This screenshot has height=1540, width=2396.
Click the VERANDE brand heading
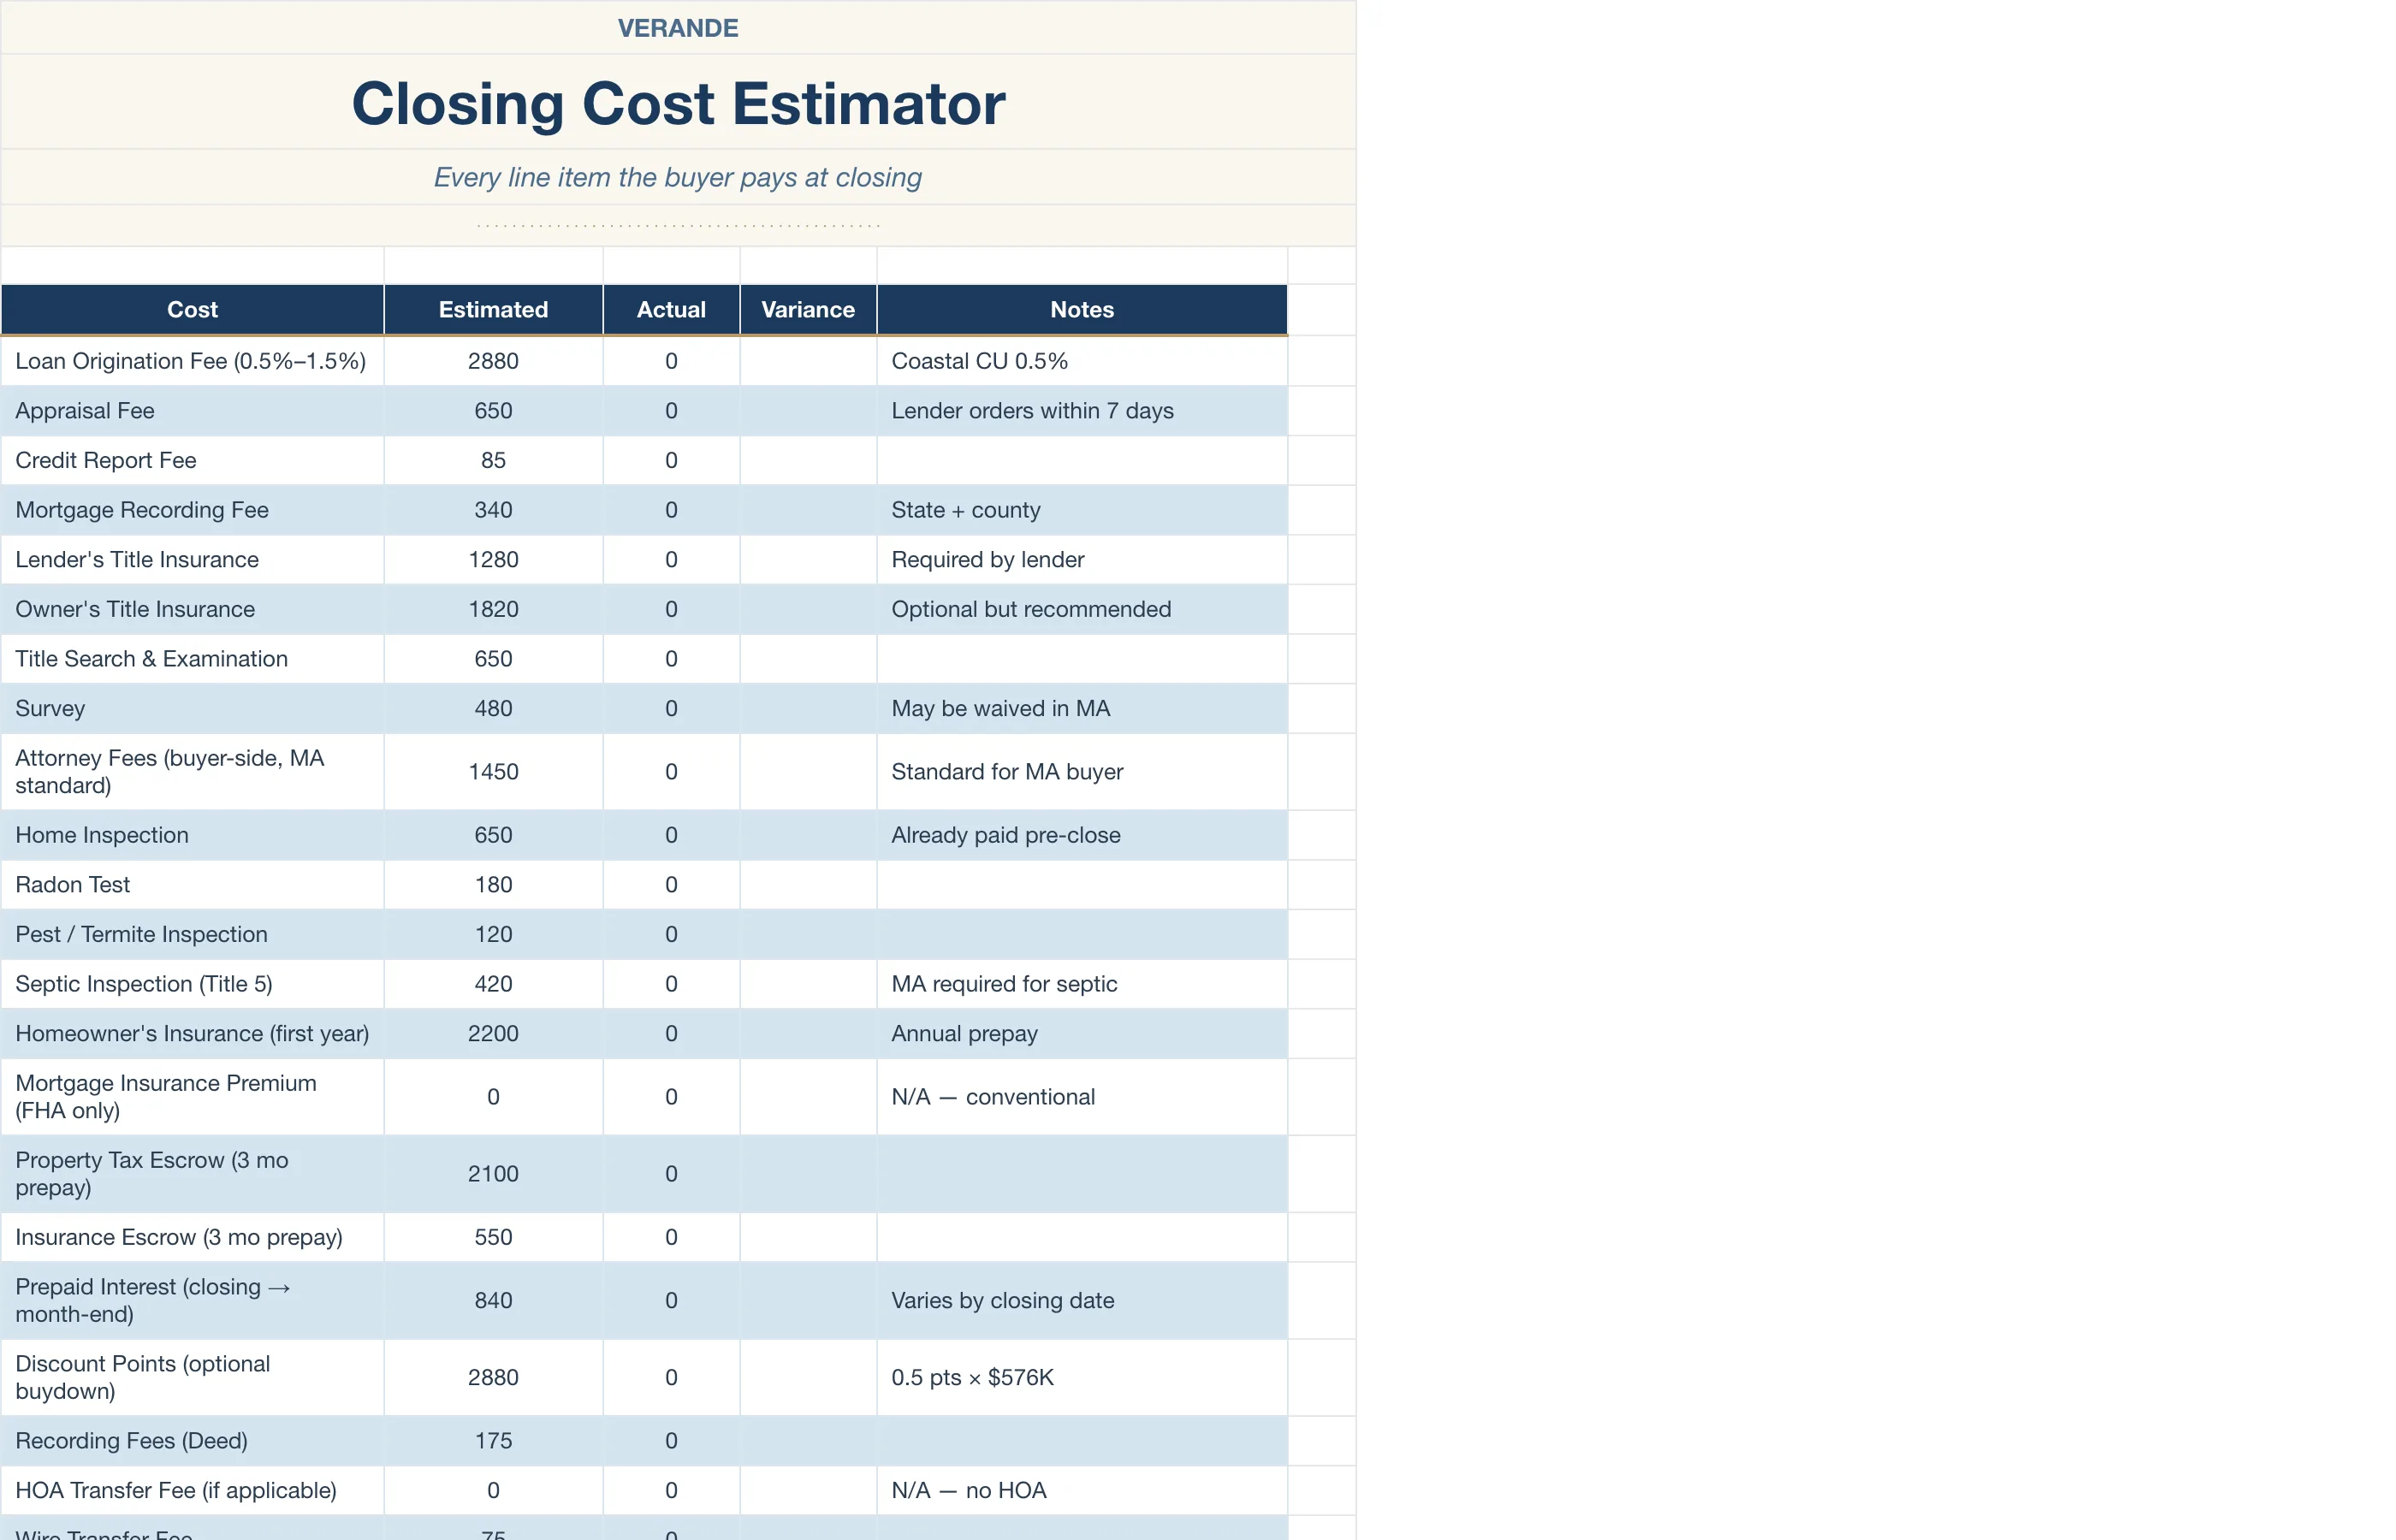point(678,28)
